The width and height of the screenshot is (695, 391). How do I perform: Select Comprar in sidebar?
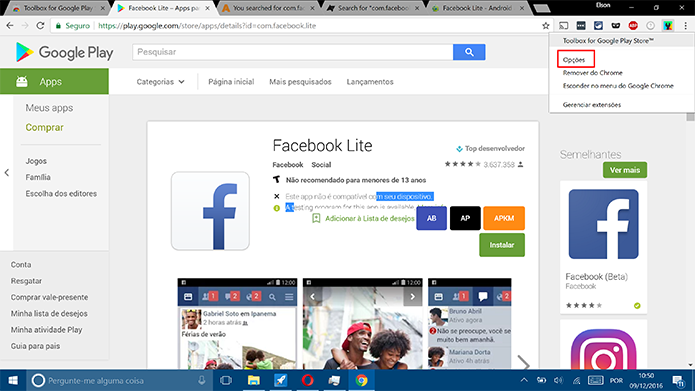coord(44,127)
